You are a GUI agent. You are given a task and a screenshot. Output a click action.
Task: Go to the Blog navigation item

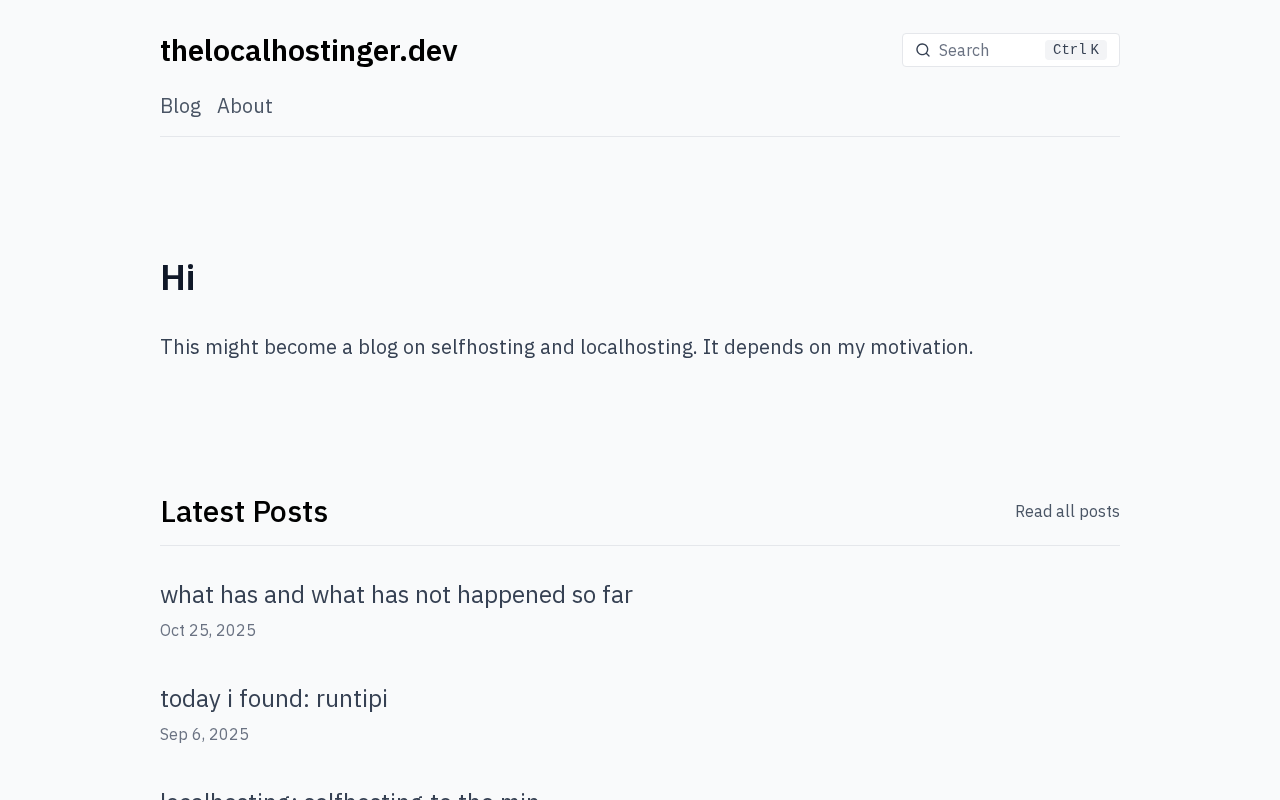[180, 106]
